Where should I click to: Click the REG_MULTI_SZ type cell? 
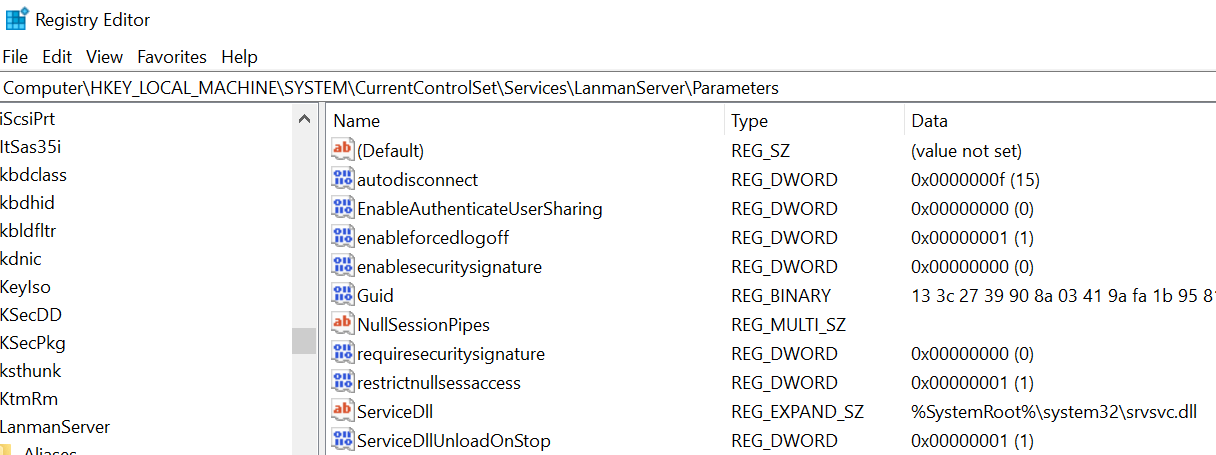[x=788, y=325]
